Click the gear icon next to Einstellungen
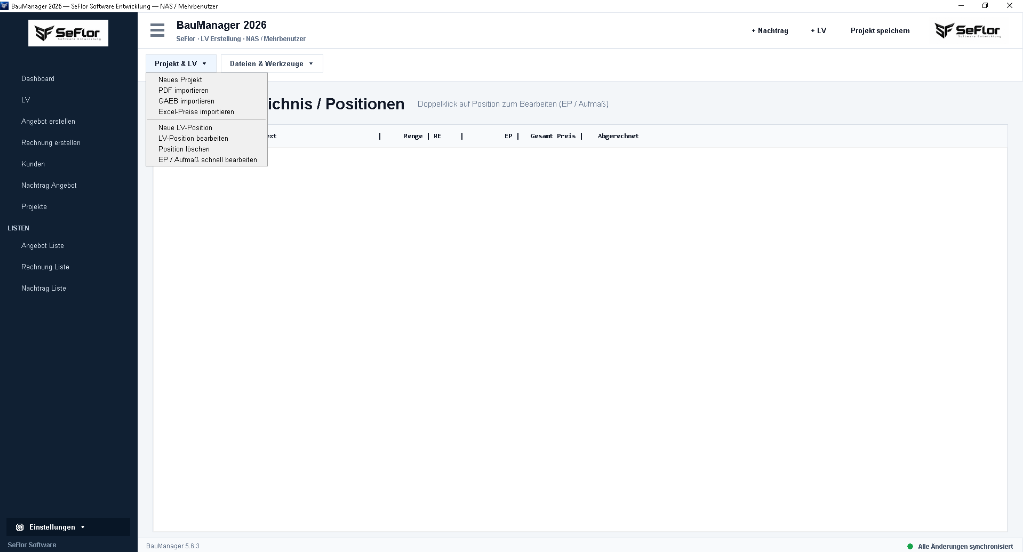The image size is (1023, 552). click(20, 527)
